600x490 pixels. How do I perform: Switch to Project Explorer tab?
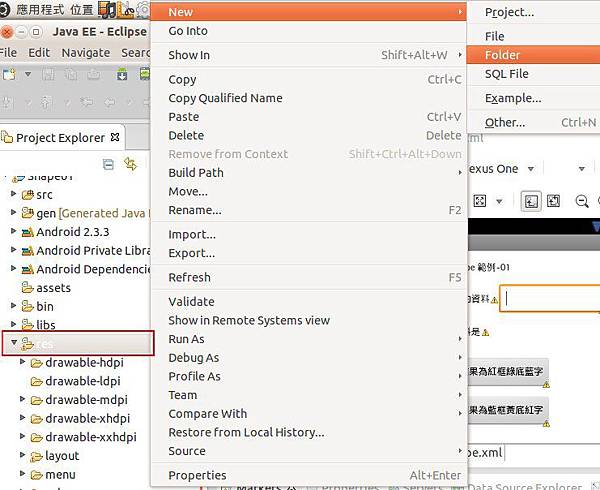click(60, 138)
